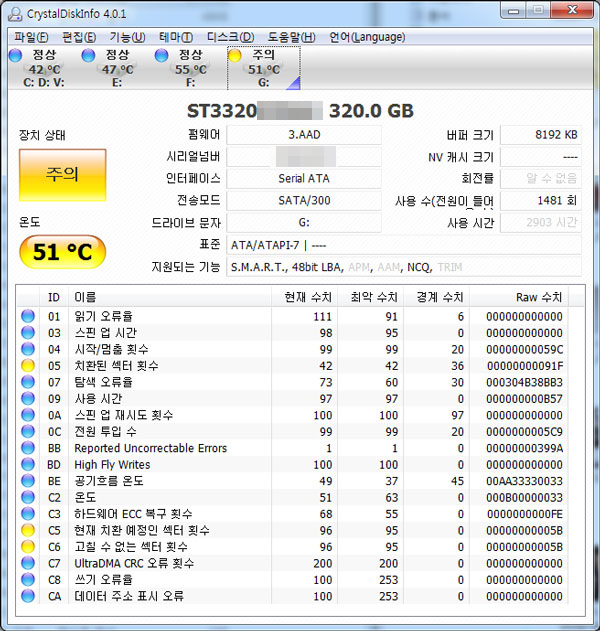Viewport: 600px width, 631px height.
Task: Click blue status icon for attribute C7
Action: 28,563
